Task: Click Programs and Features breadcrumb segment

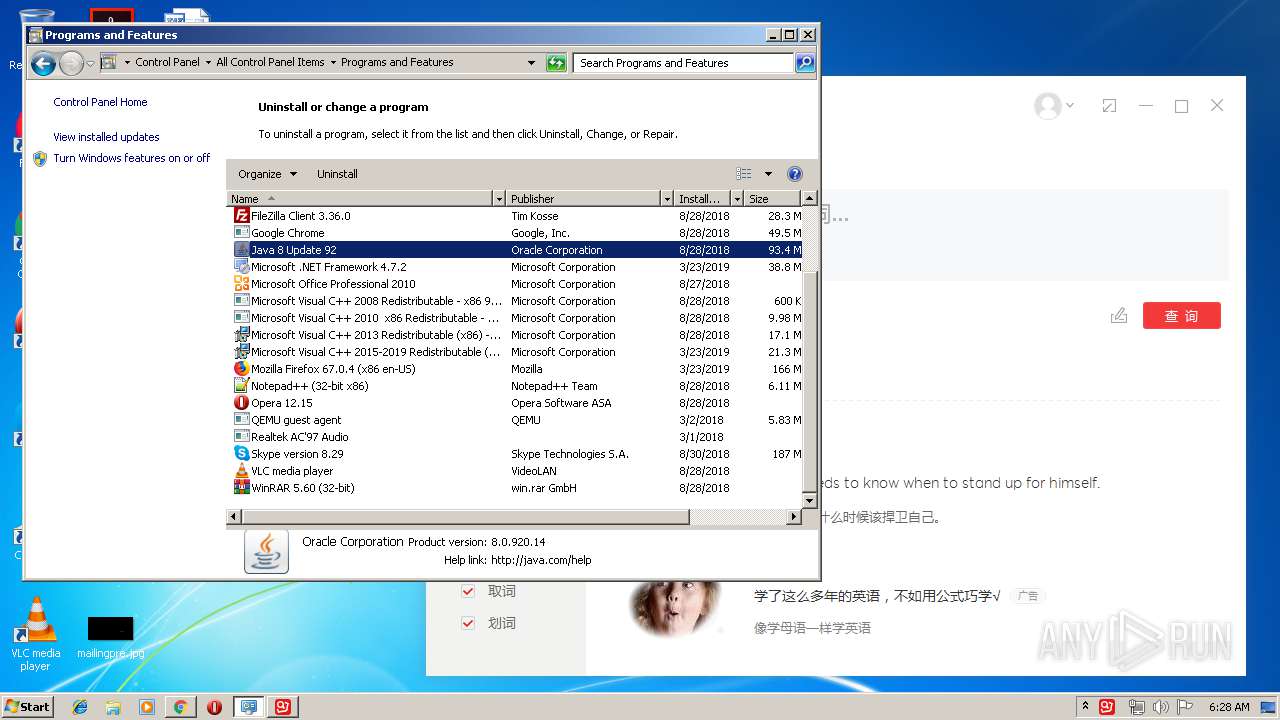Action: click(x=397, y=62)
